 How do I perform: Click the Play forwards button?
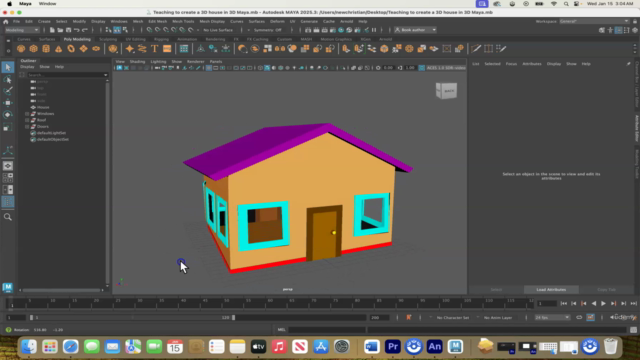604,303
